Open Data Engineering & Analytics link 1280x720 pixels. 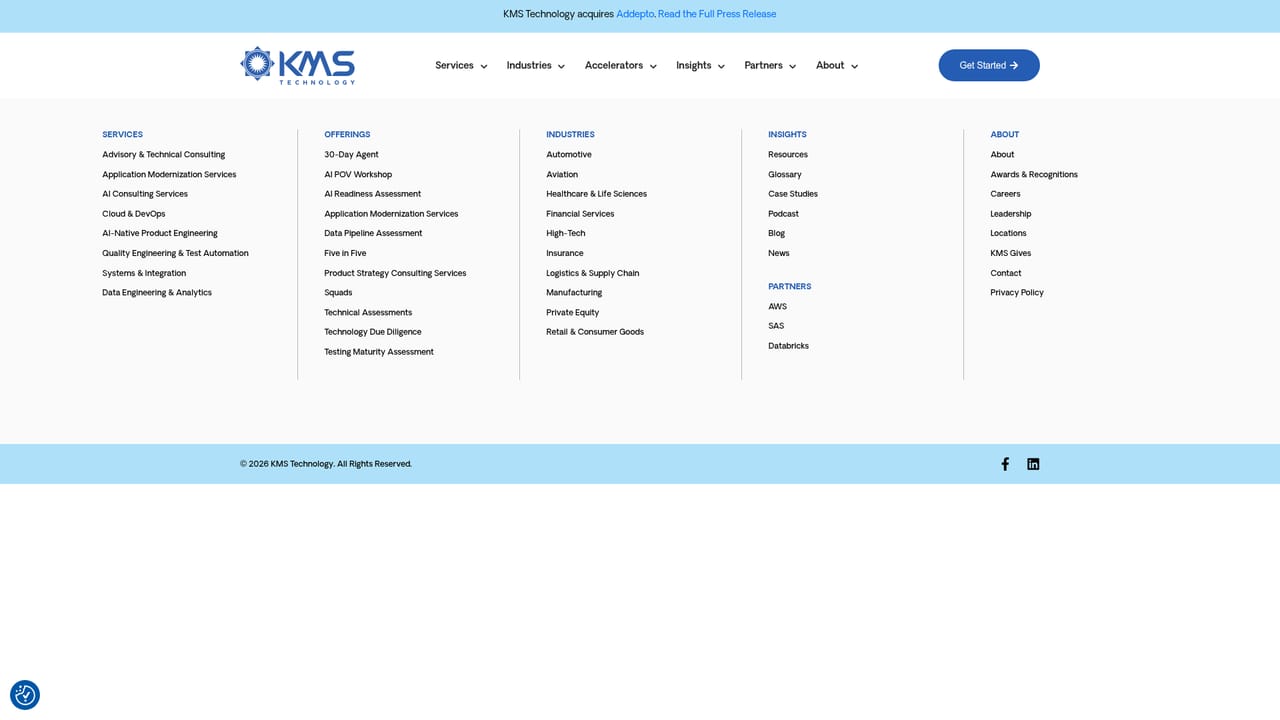tap(157, 293)
